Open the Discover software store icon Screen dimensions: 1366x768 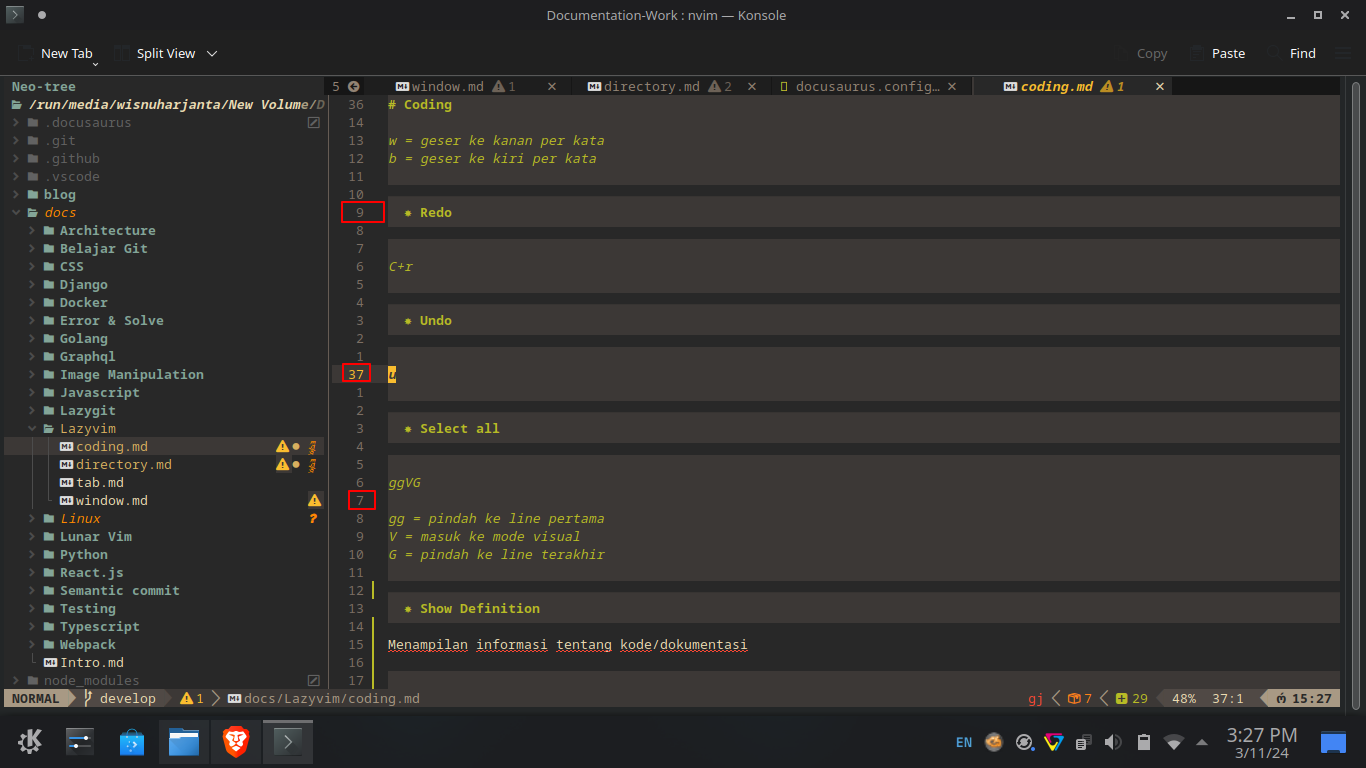coord(131,741)
